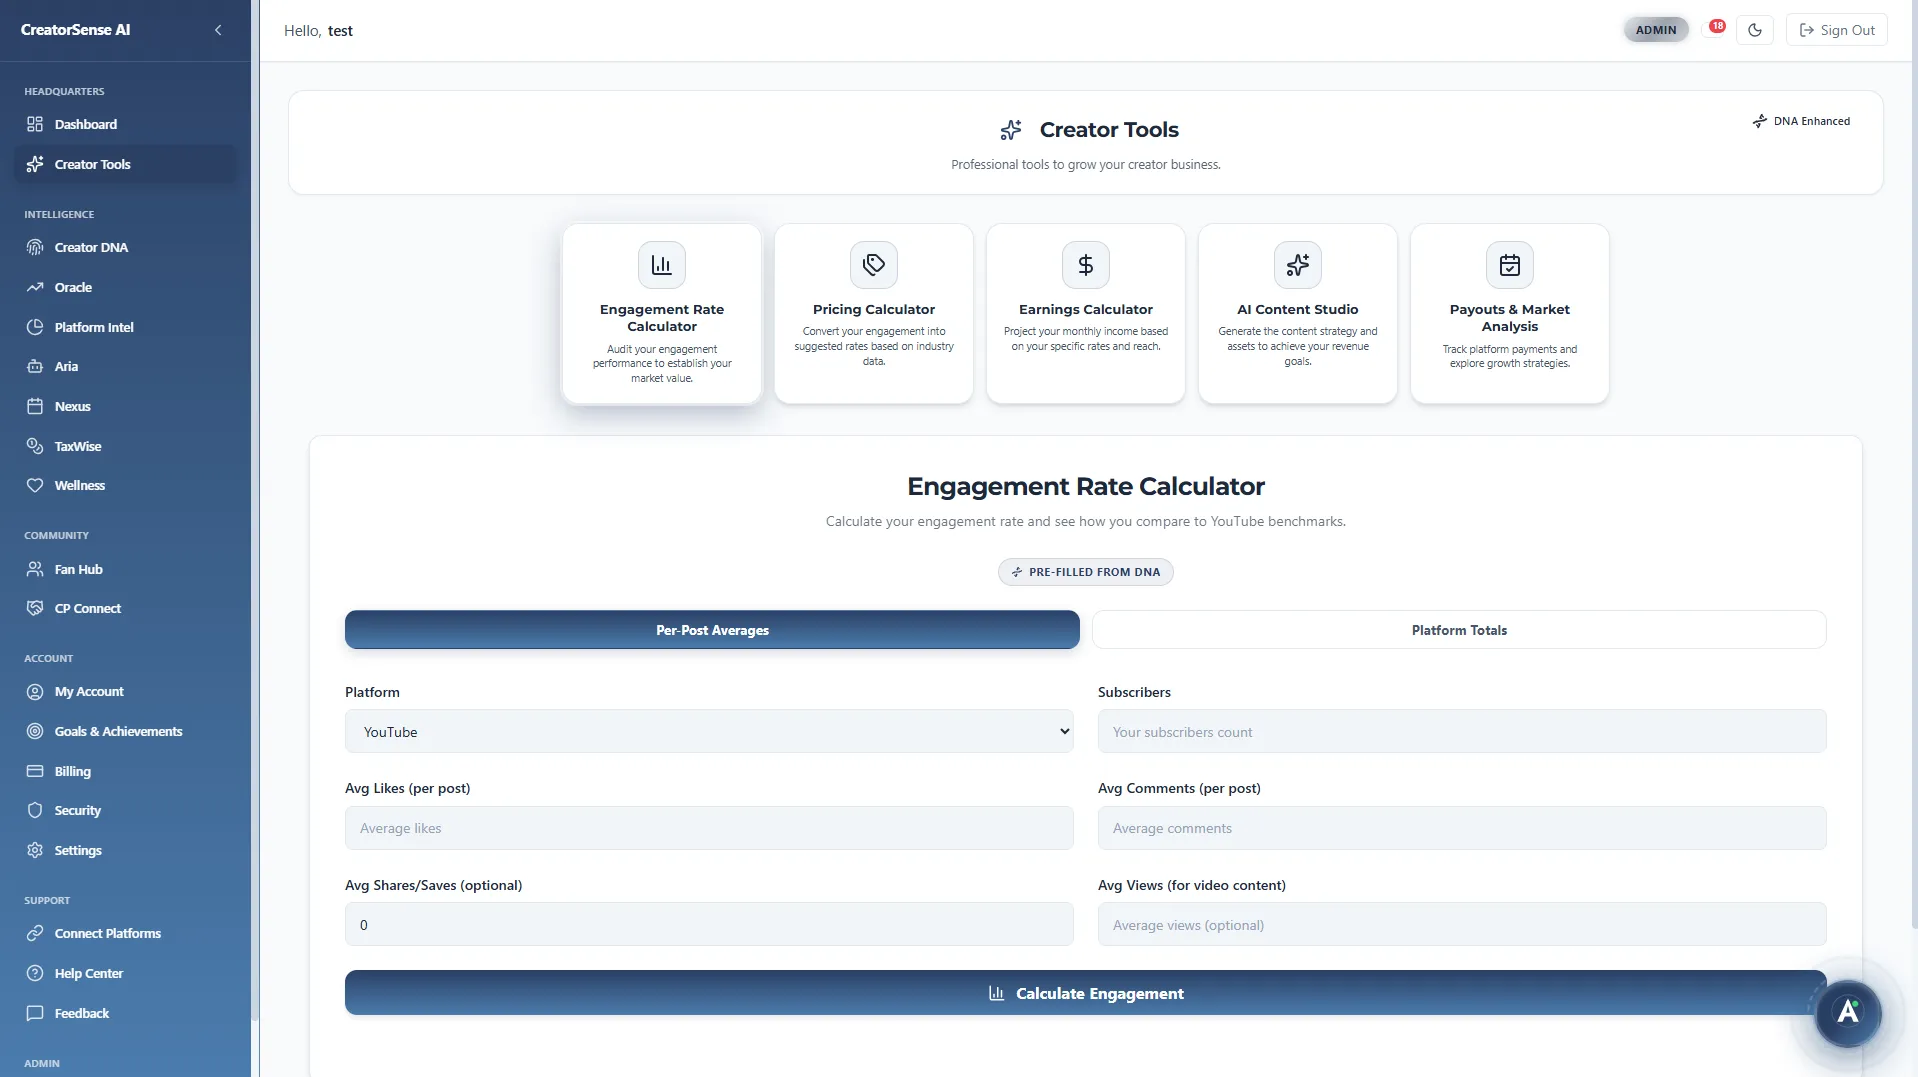1918x1077 pixels.
Task: Switch to the Platform Totals tab
Action: (1458, 630)
